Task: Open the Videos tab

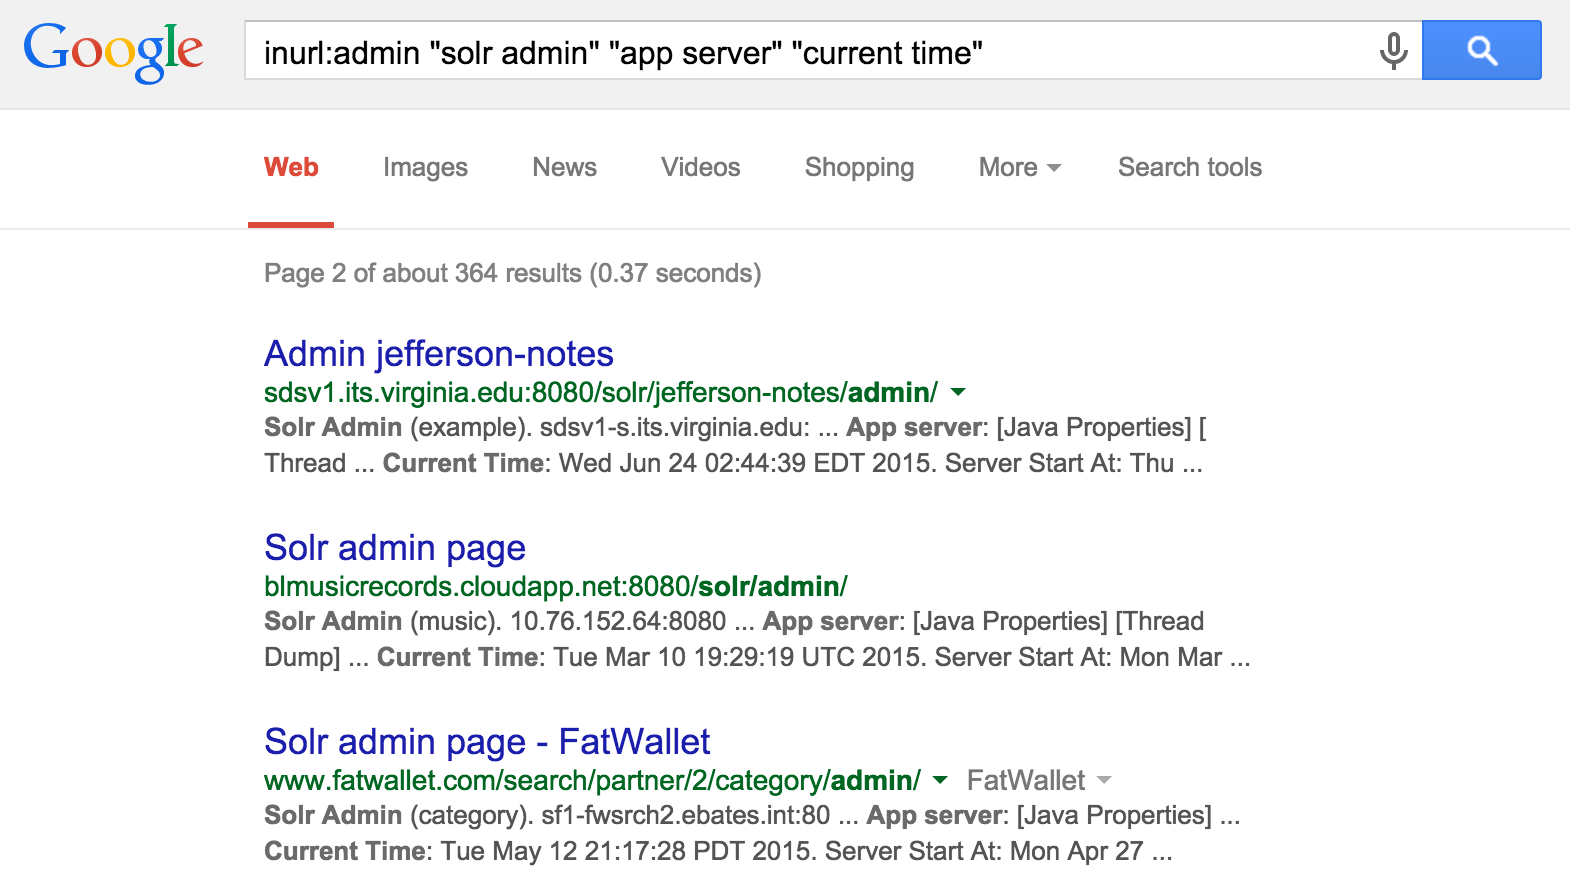Action: click(700, 167)
